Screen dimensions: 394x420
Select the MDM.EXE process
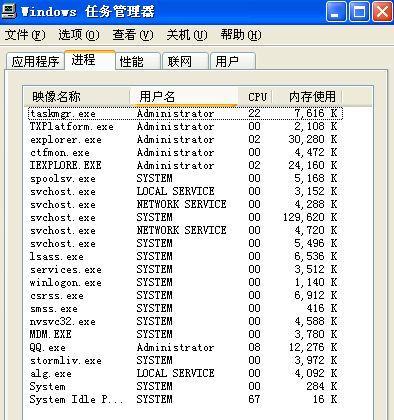(x=185, y=334)
